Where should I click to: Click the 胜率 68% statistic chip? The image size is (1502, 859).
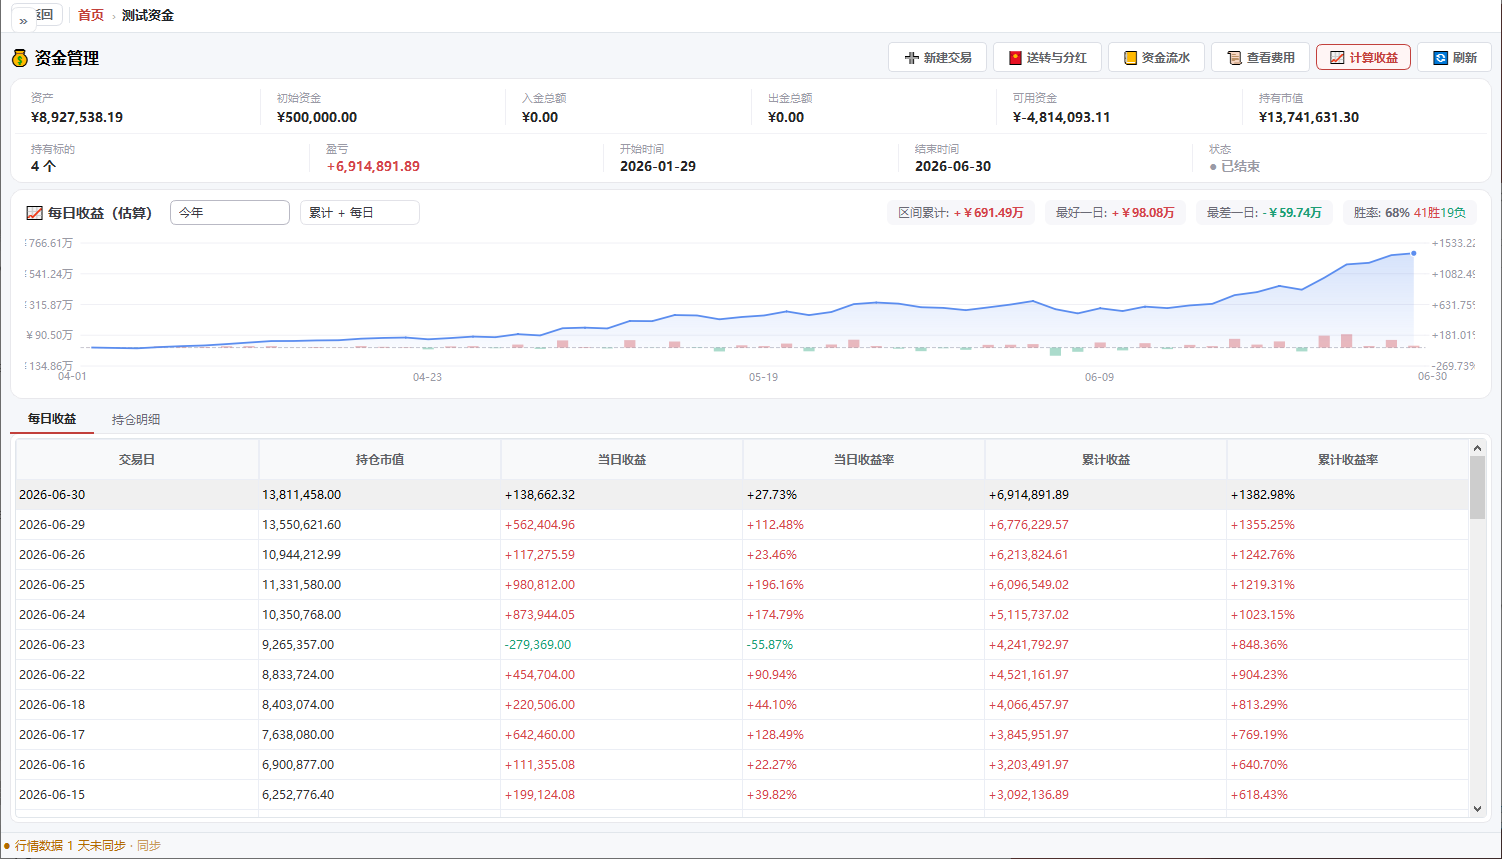click(1410, 213)
